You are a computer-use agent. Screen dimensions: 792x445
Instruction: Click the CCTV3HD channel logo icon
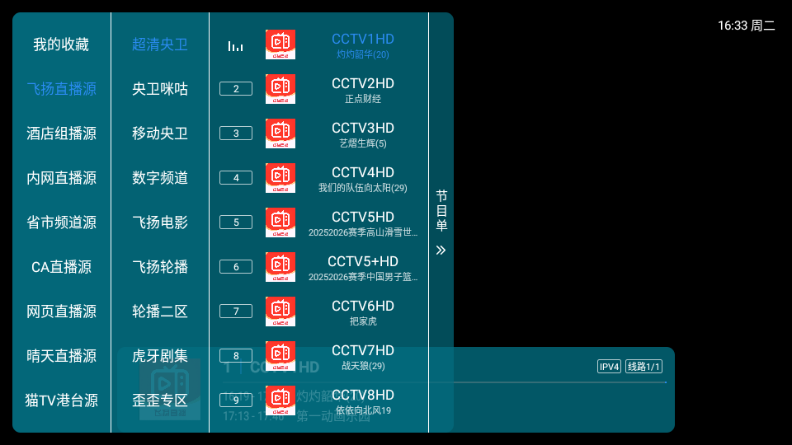click(x=280, y=133)
